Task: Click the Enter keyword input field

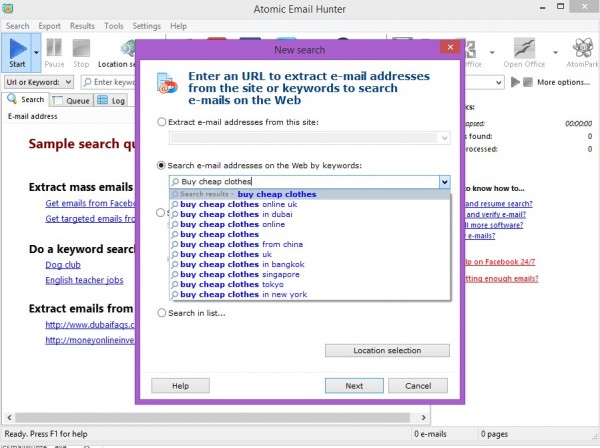Action: (x=108, y=82)
